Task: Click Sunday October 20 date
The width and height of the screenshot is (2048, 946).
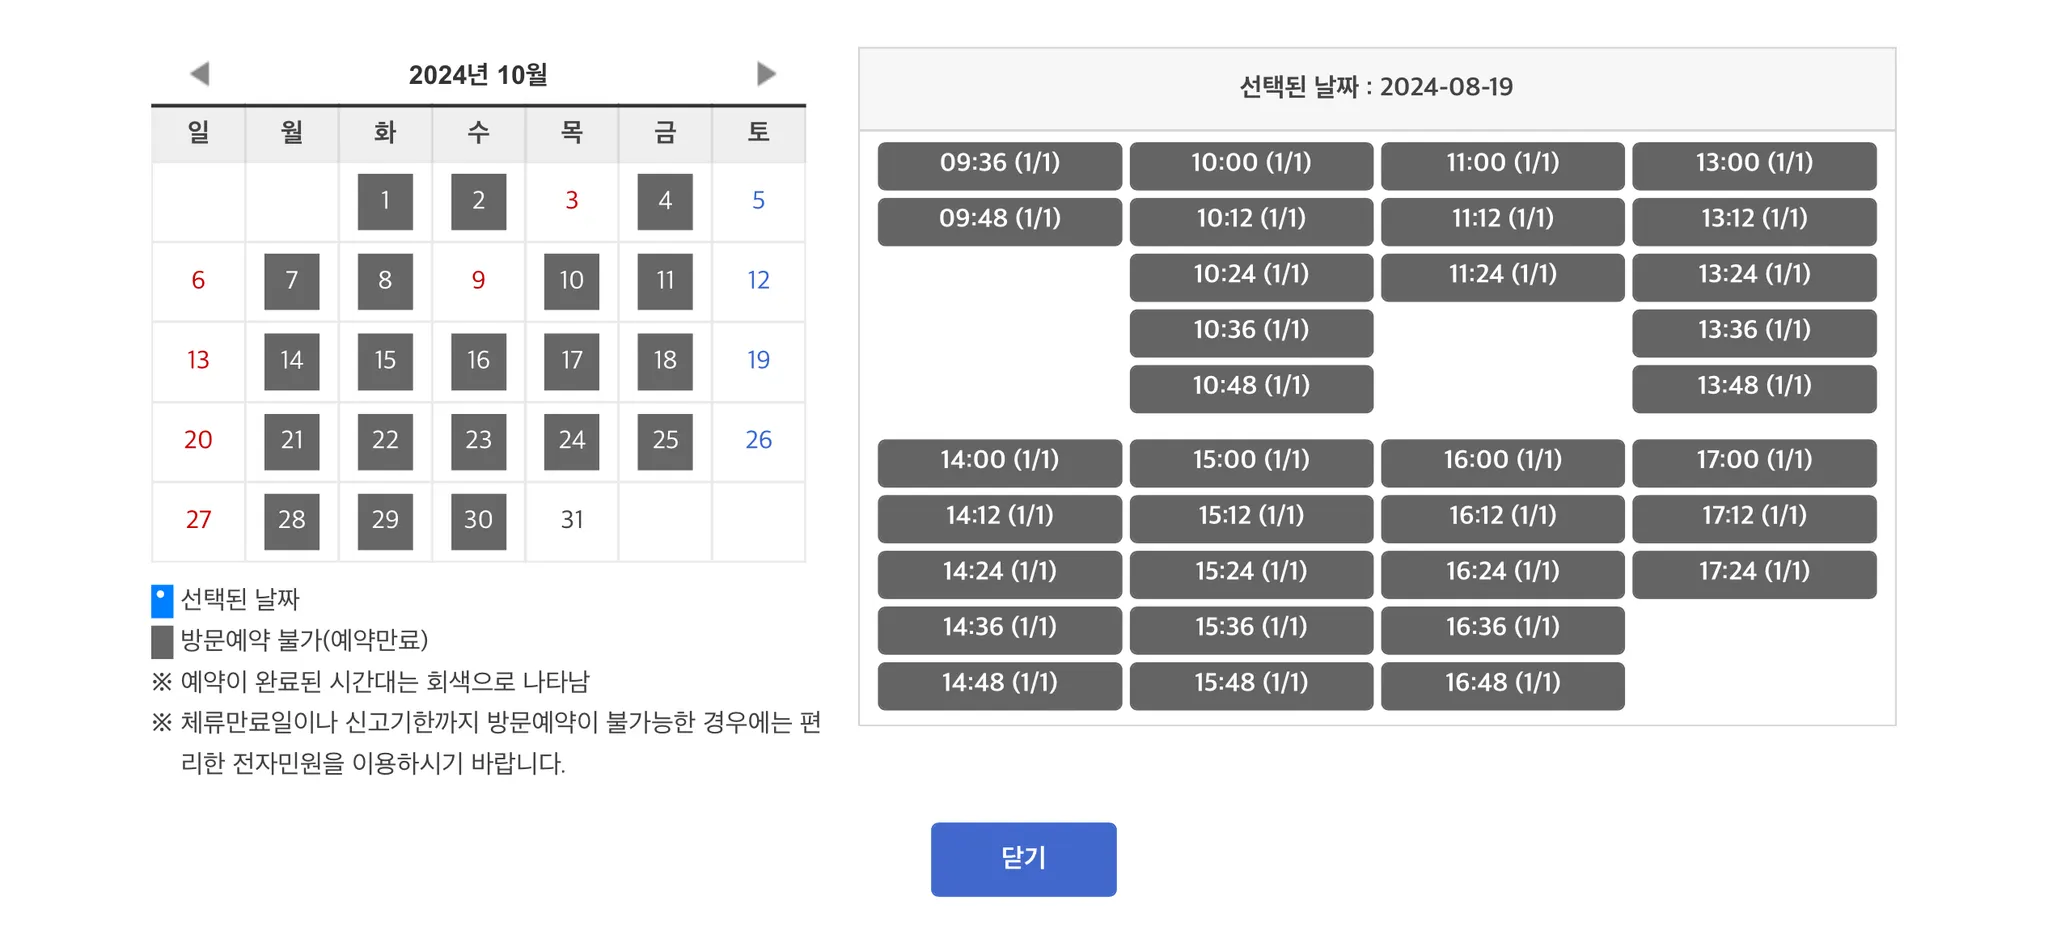Action: click(198, 440)
